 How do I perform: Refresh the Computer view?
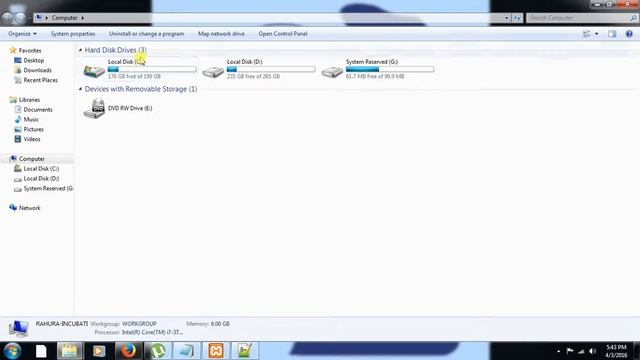(517, 18)
